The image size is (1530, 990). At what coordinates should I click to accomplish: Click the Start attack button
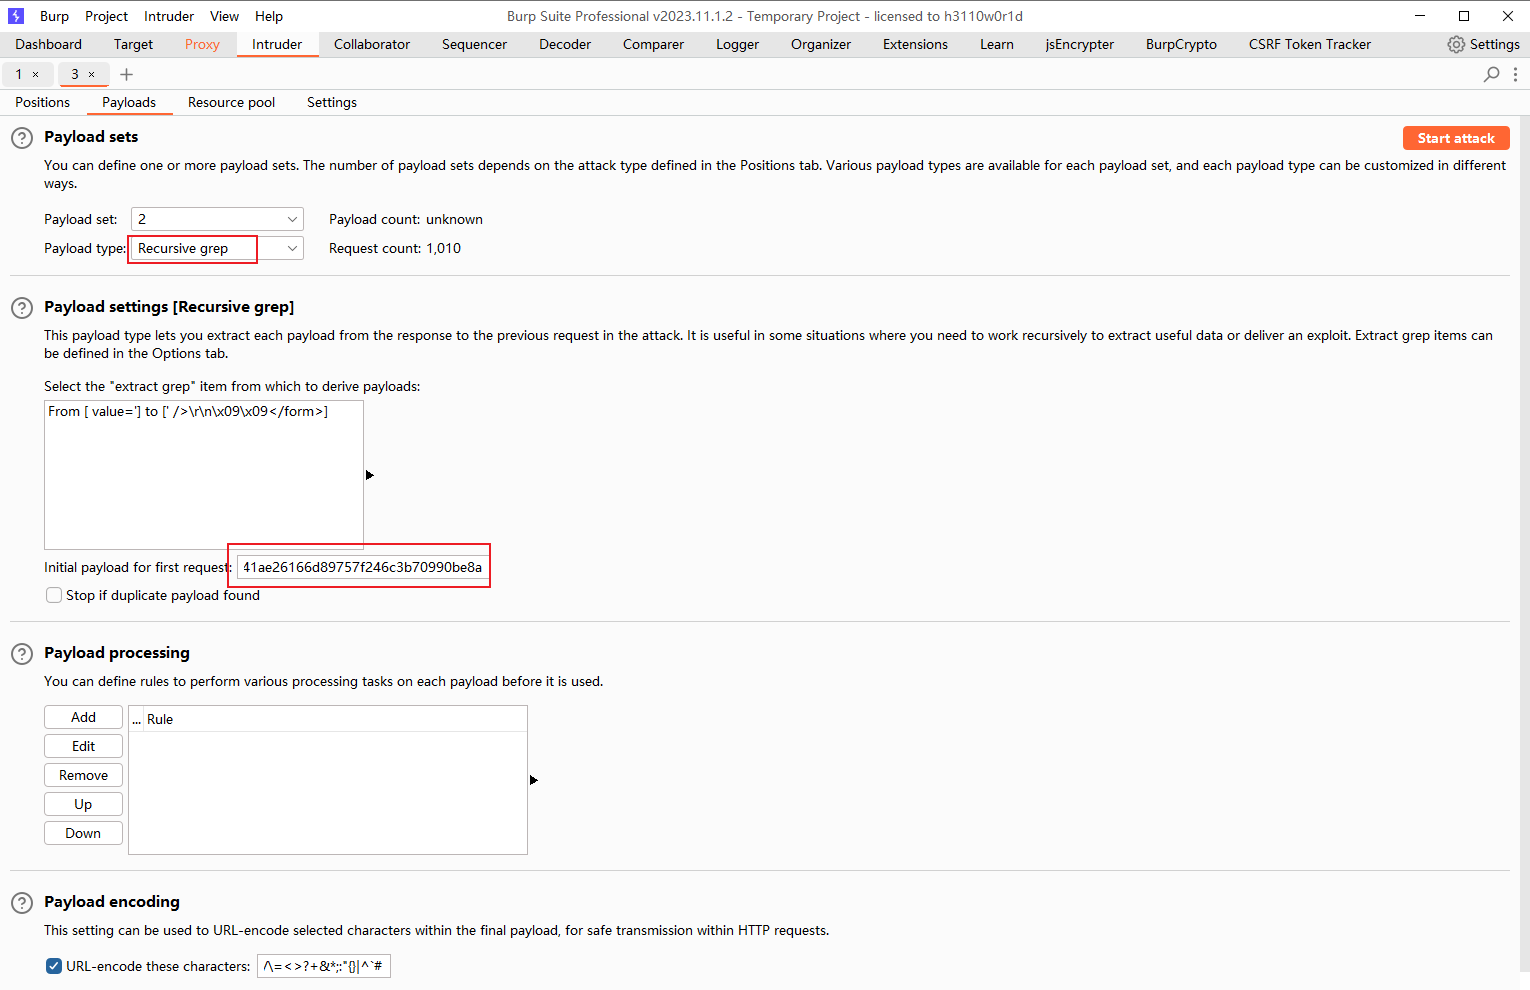(1456, 138)
